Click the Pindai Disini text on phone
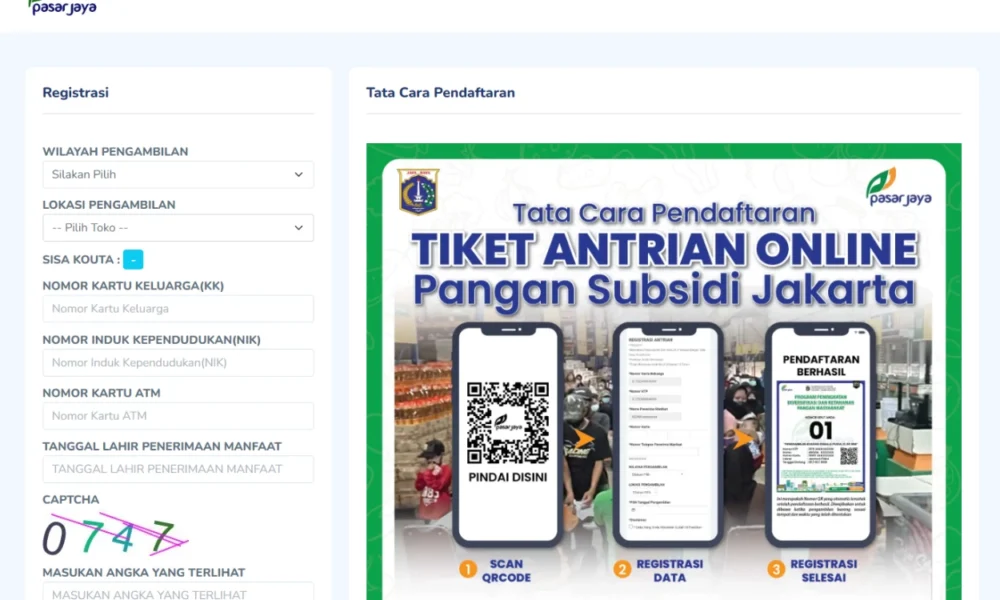1000x600 pixels. (508, 477)
